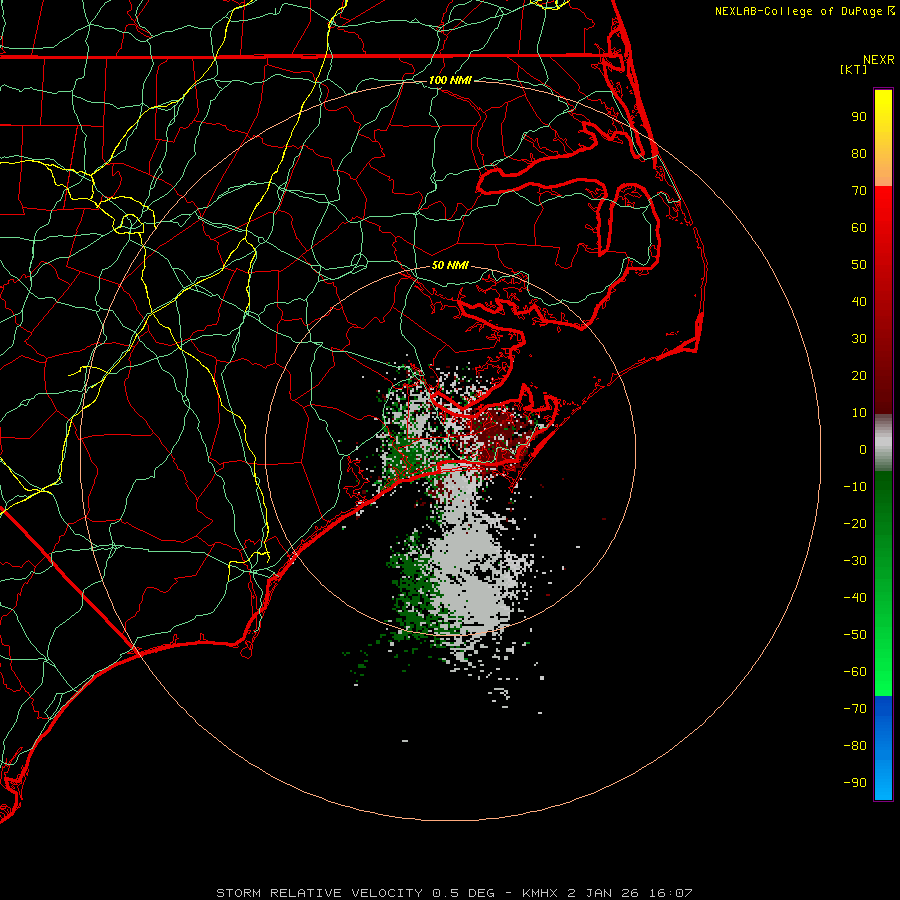Image resolution: width=900 pixels, height=900 pixels.
Task: Click the 100 NMI range ring label
Action: pyautogui.click(x=450, y=80)
